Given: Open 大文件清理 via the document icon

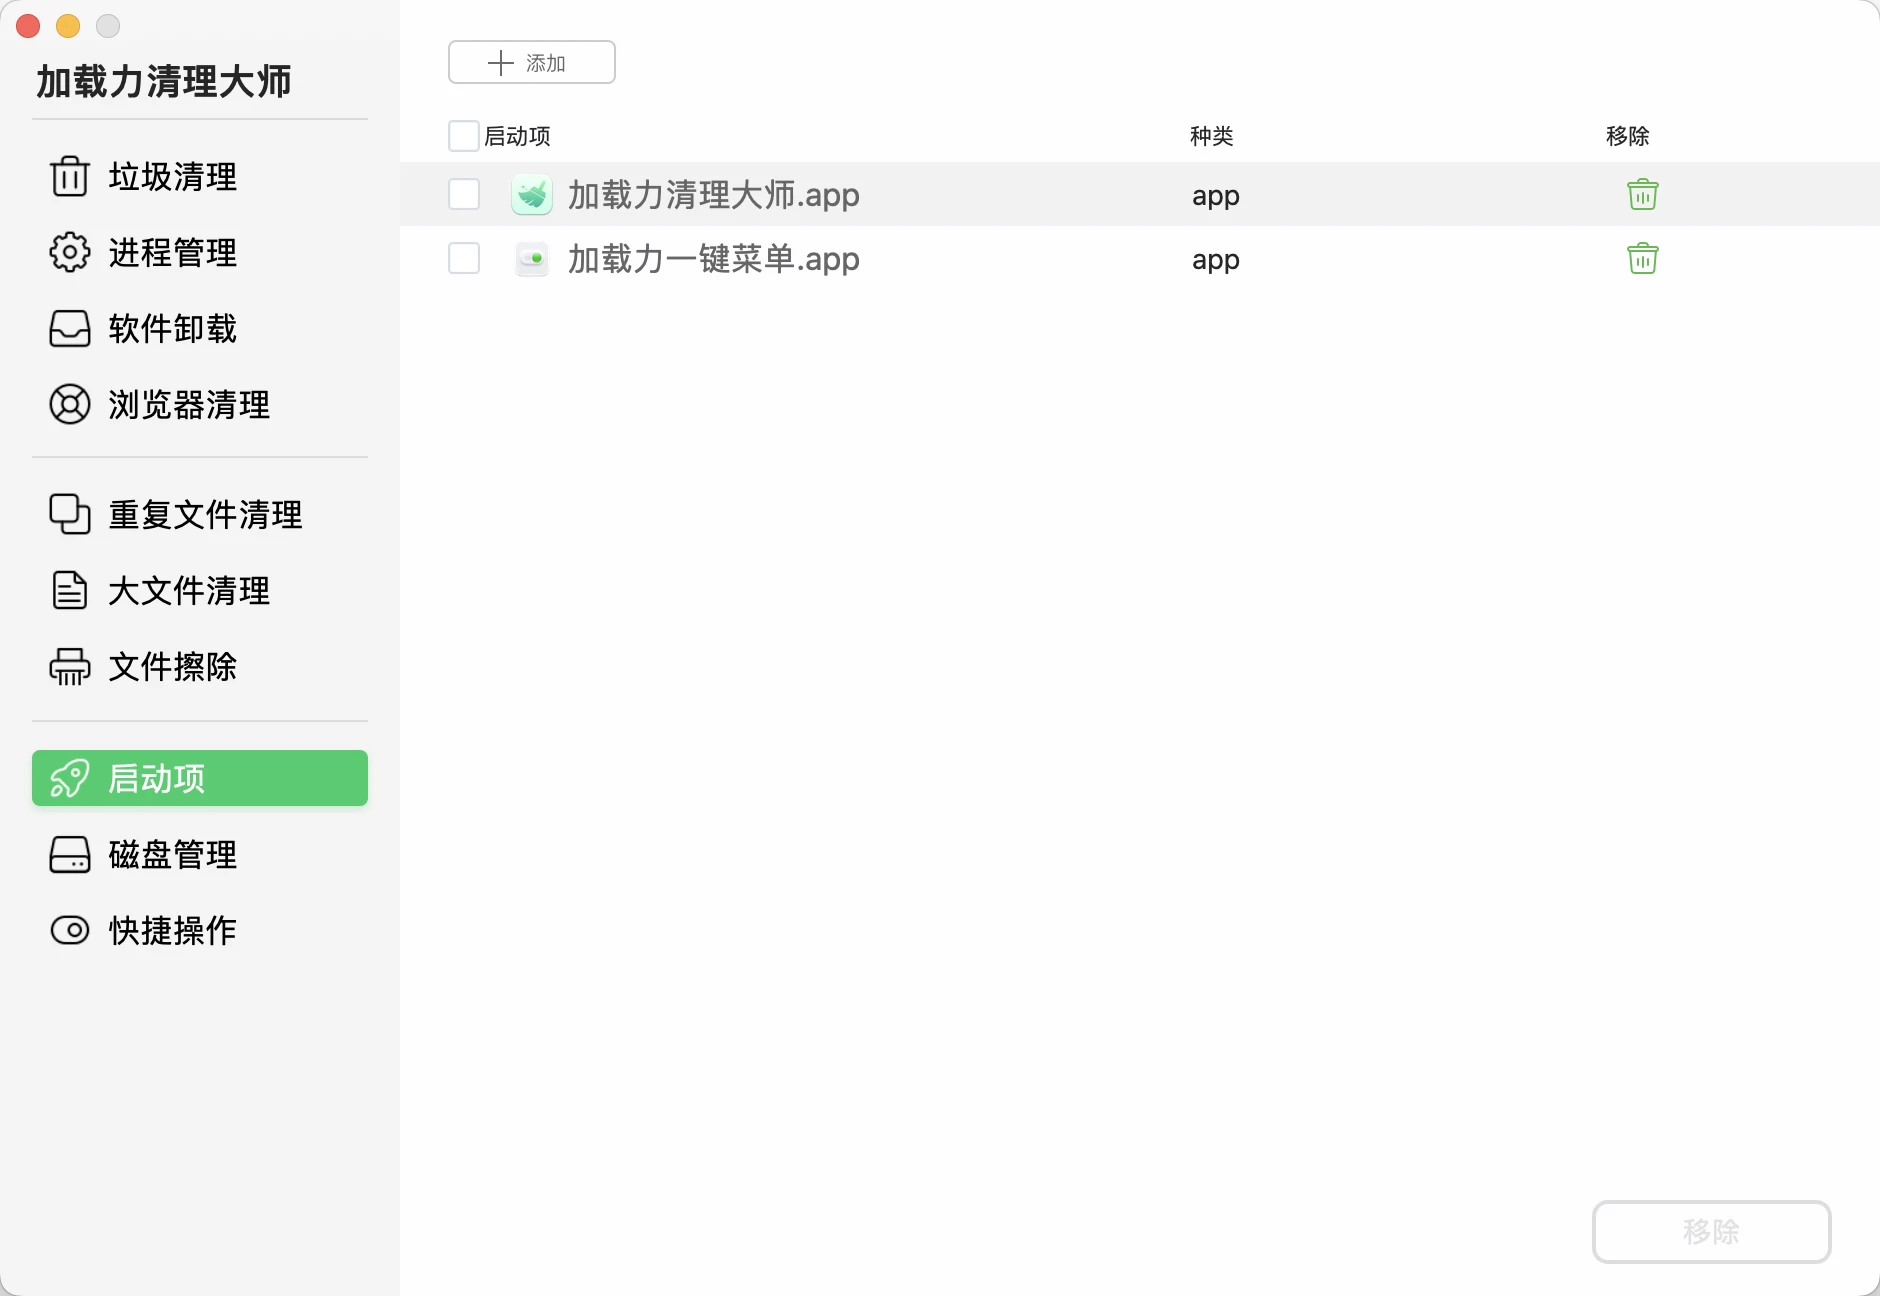Looking at the screenshot, I should click(69, 590).
